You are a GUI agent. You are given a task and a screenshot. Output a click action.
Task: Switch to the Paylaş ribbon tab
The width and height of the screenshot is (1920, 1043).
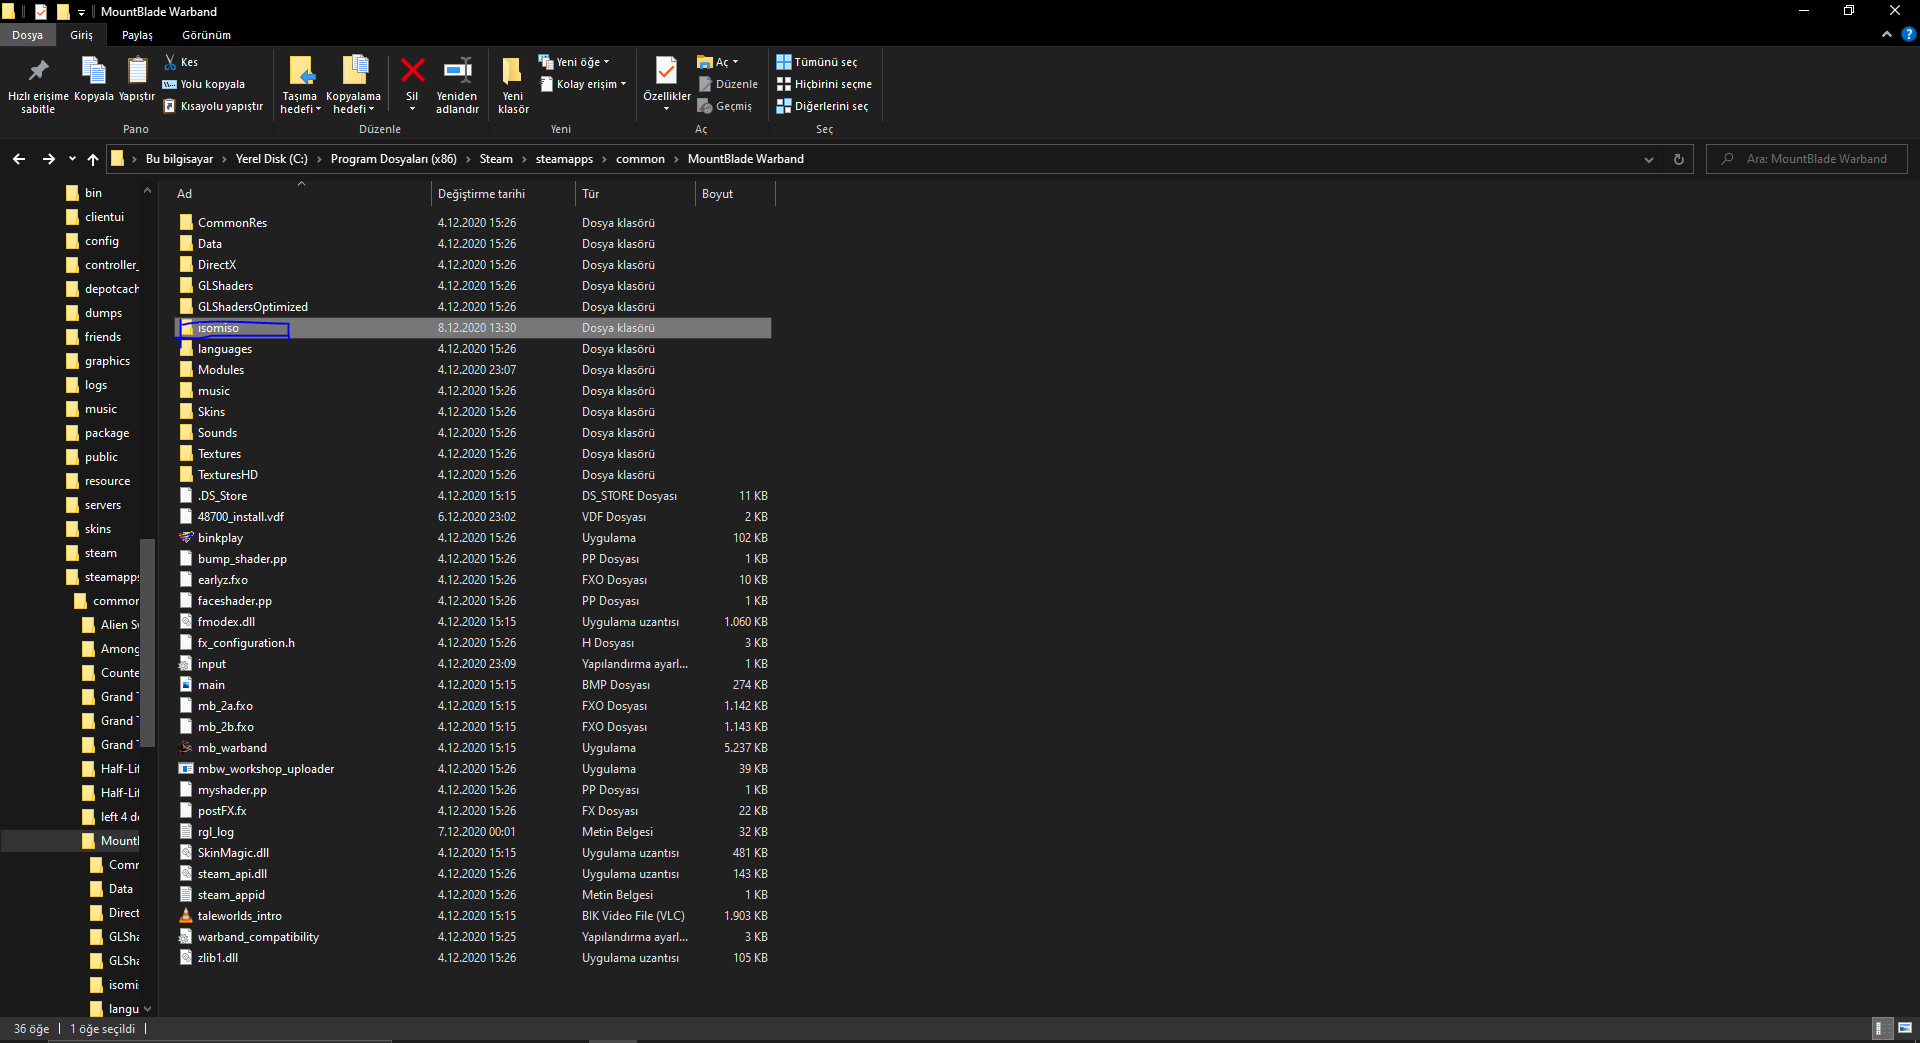(138, 35)
